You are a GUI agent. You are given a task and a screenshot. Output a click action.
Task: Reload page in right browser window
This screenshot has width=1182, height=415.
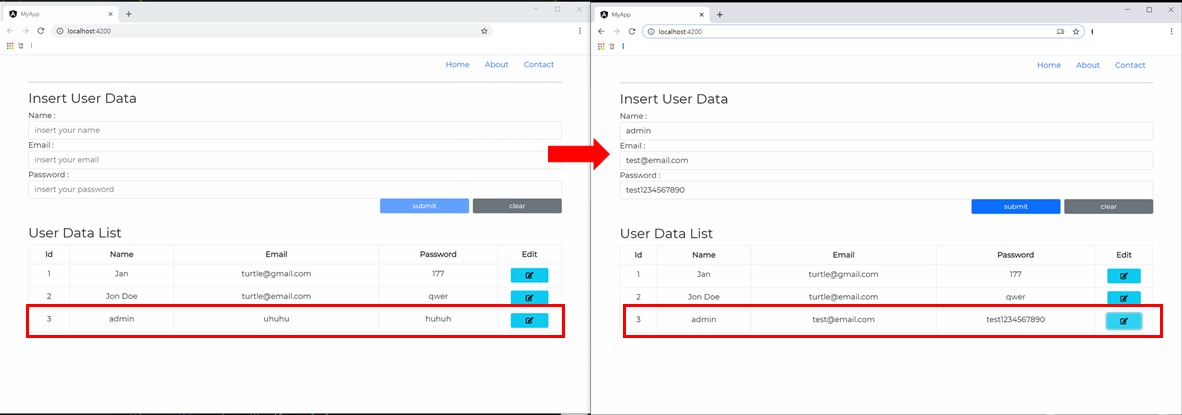[x=632, y=32]
